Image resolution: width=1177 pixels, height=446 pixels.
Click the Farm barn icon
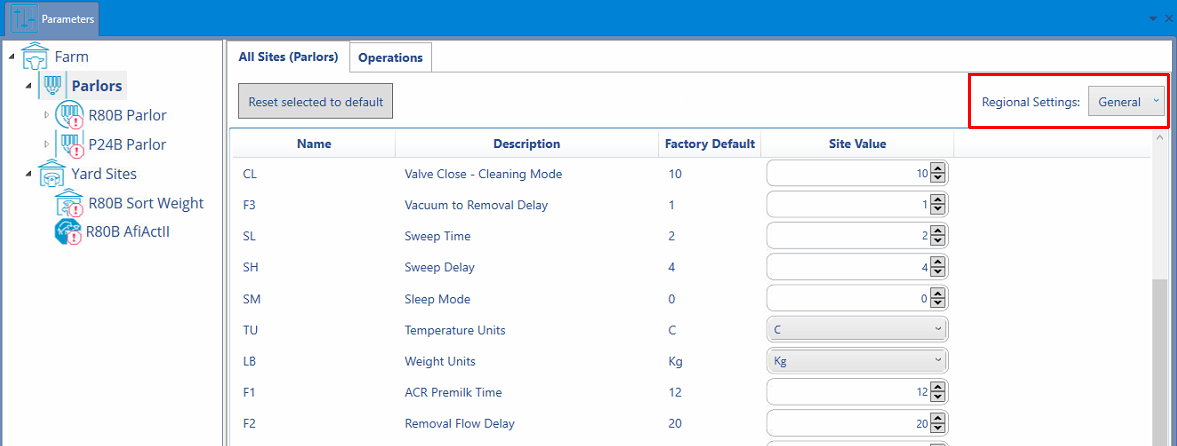tap(37, 56)
